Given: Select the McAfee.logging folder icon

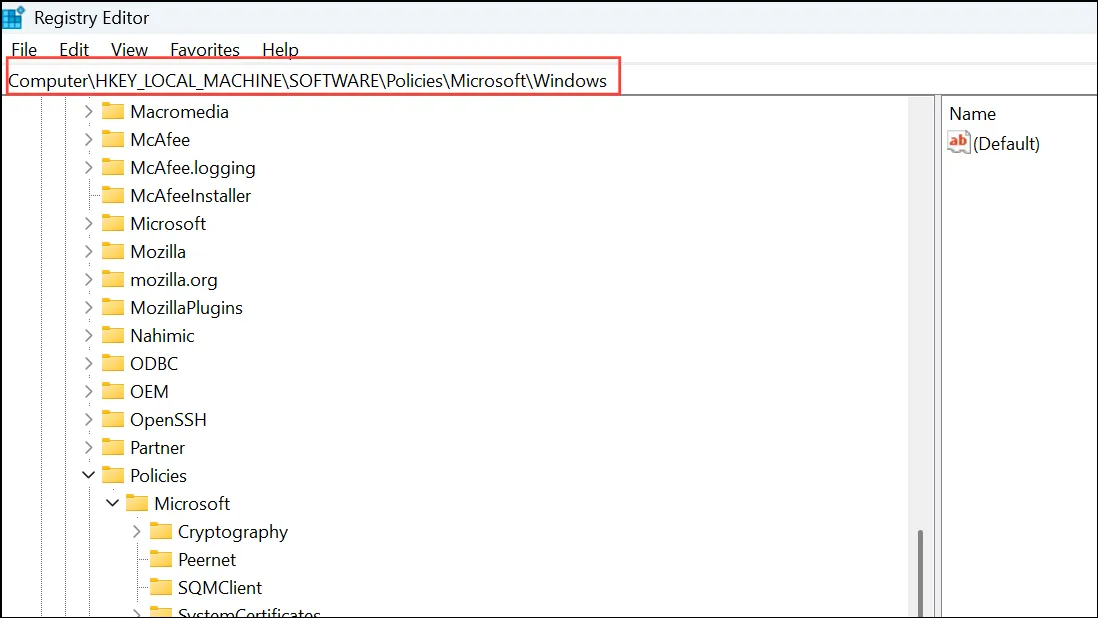Looking at the screenshot, I should [x=113, y=167].
